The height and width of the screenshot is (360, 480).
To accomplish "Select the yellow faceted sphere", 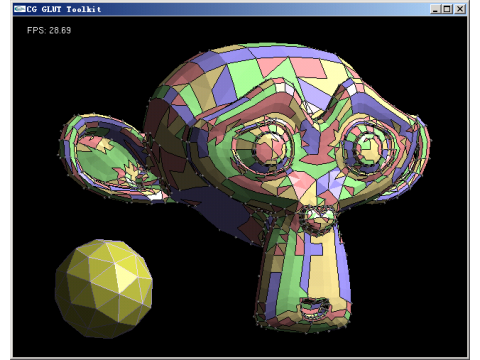I will [104, 288].
